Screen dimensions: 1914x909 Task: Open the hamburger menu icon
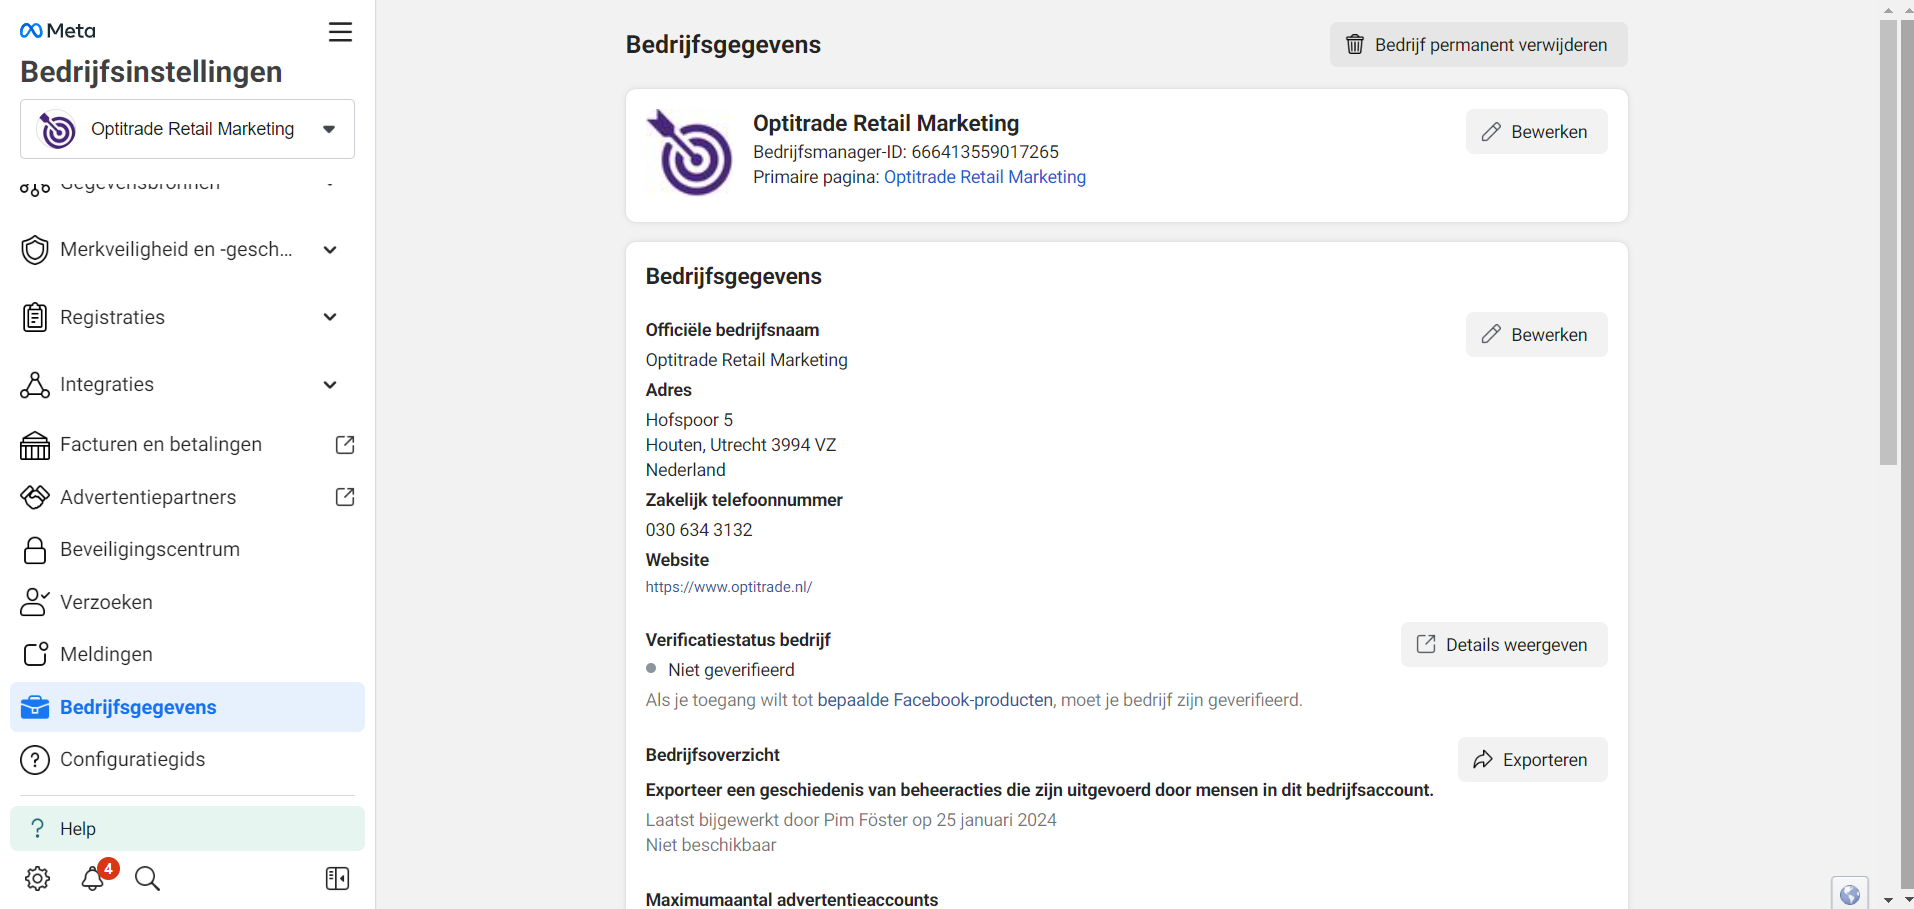(340, 32)
